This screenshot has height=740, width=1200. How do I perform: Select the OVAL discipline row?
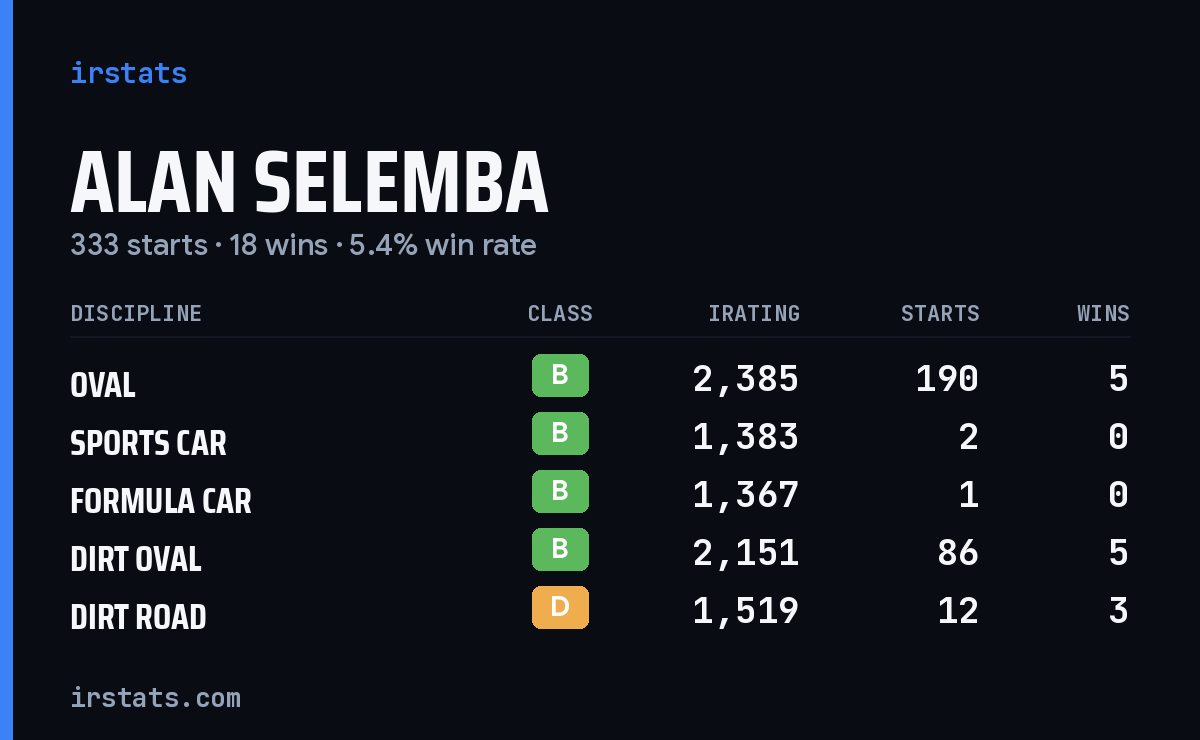600,379
